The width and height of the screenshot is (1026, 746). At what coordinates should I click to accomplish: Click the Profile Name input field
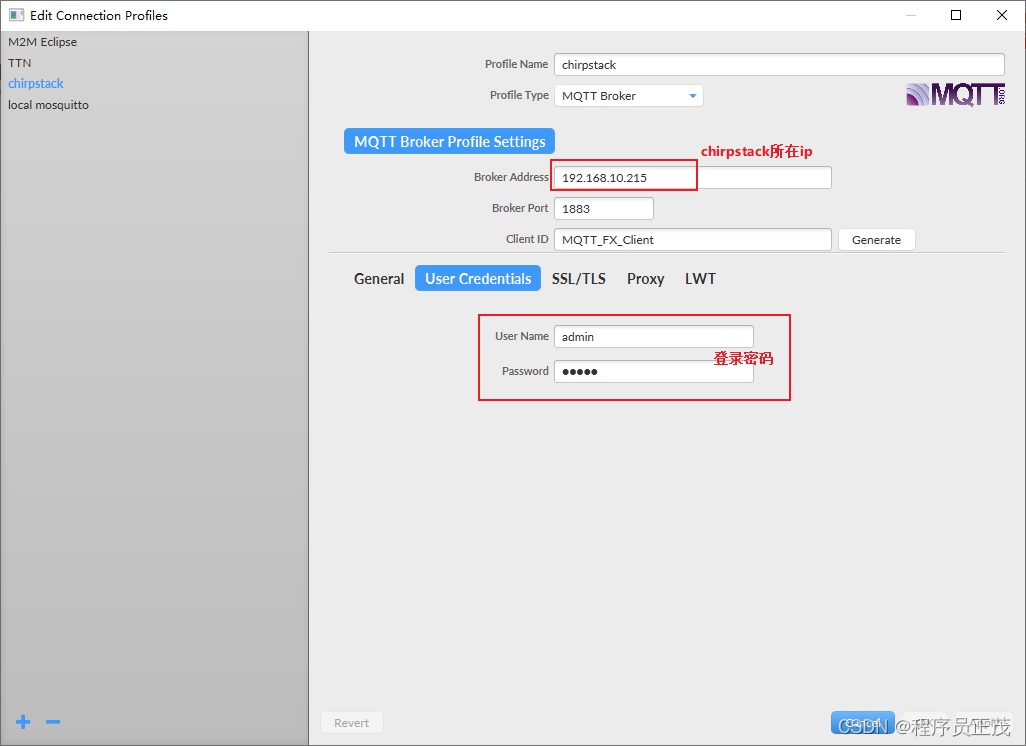tap(779, 65)
